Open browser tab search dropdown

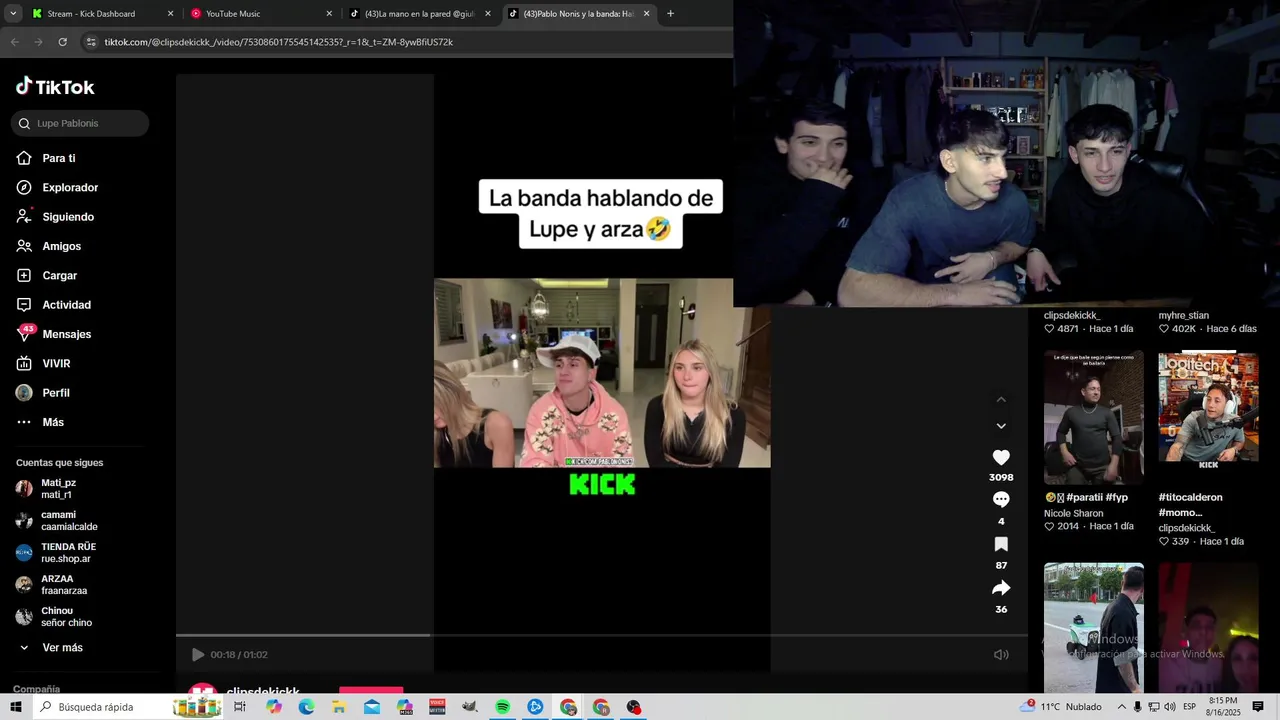[x=13, y=14]
